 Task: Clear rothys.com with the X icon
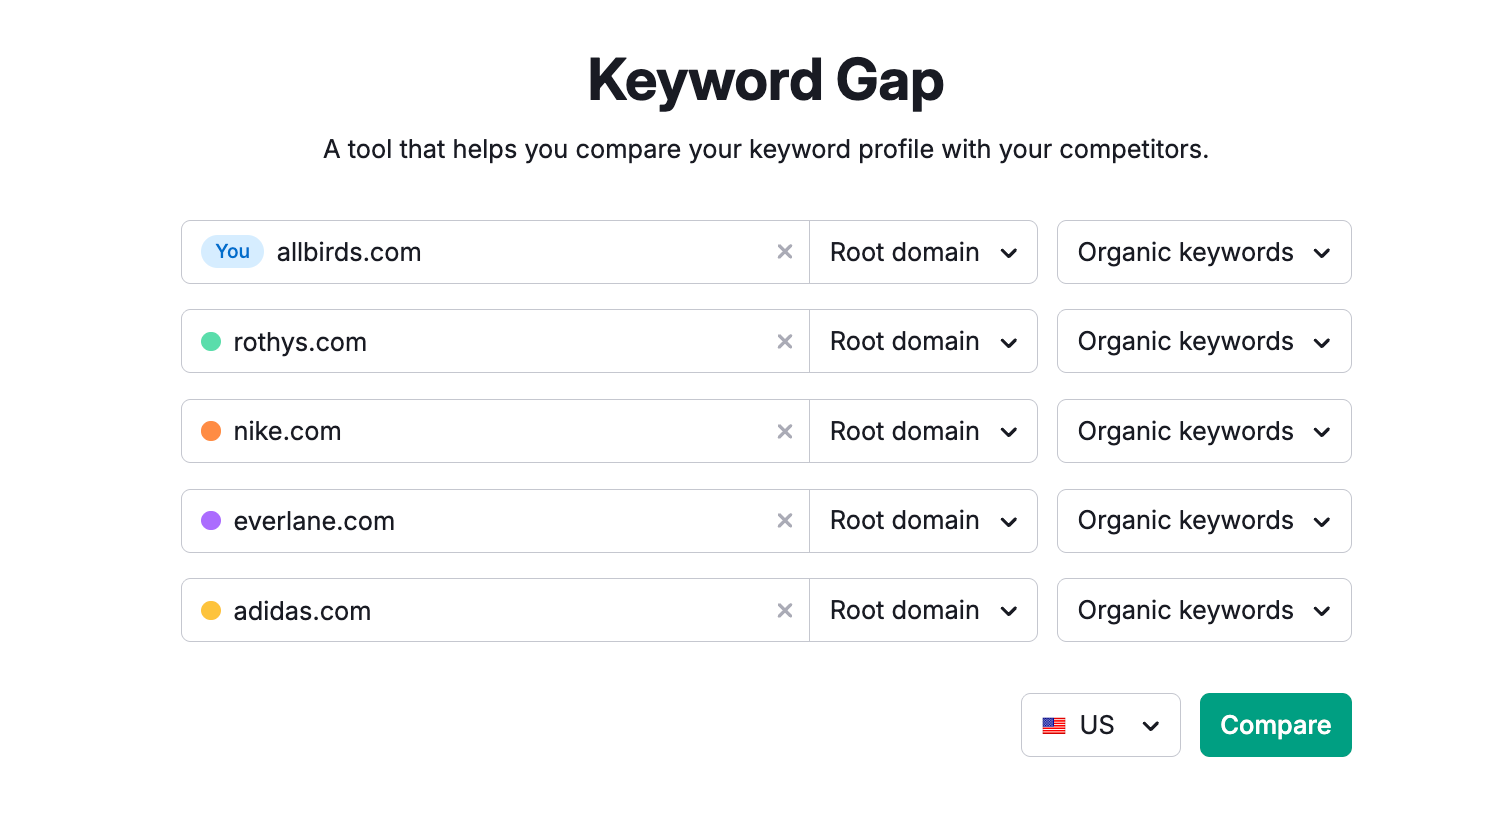coord(784,341)
